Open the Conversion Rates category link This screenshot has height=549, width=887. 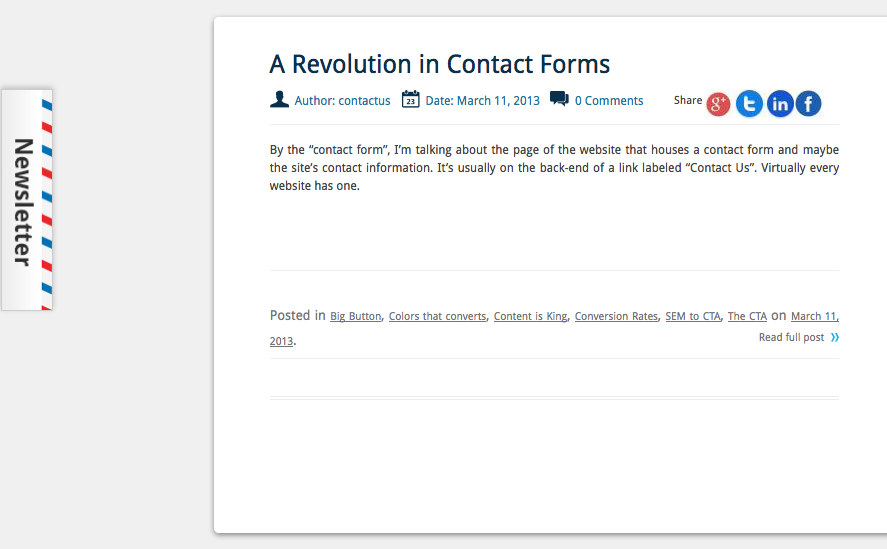pos(616,316)
